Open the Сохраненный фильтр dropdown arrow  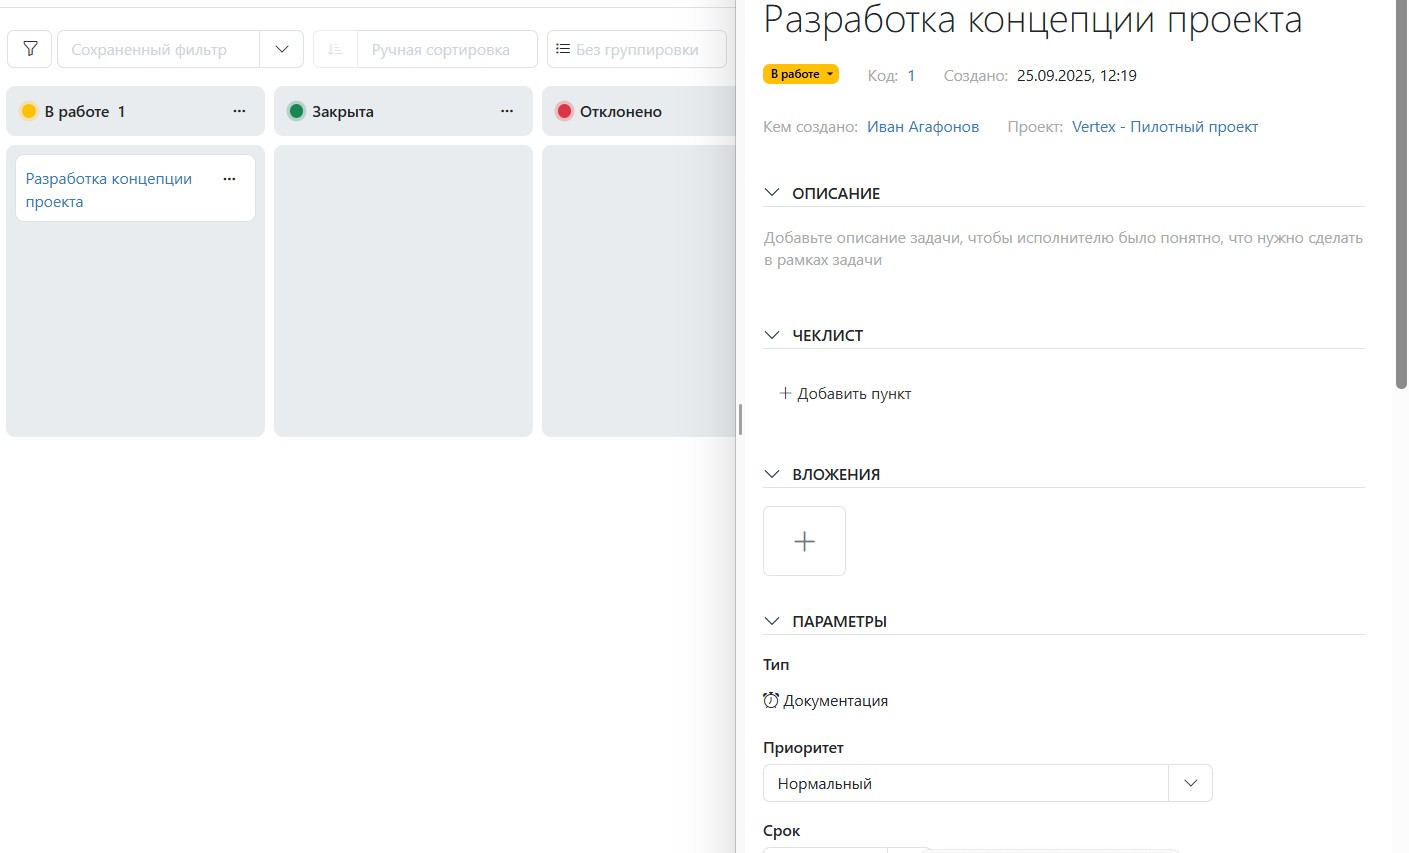(x=281, y=49)
